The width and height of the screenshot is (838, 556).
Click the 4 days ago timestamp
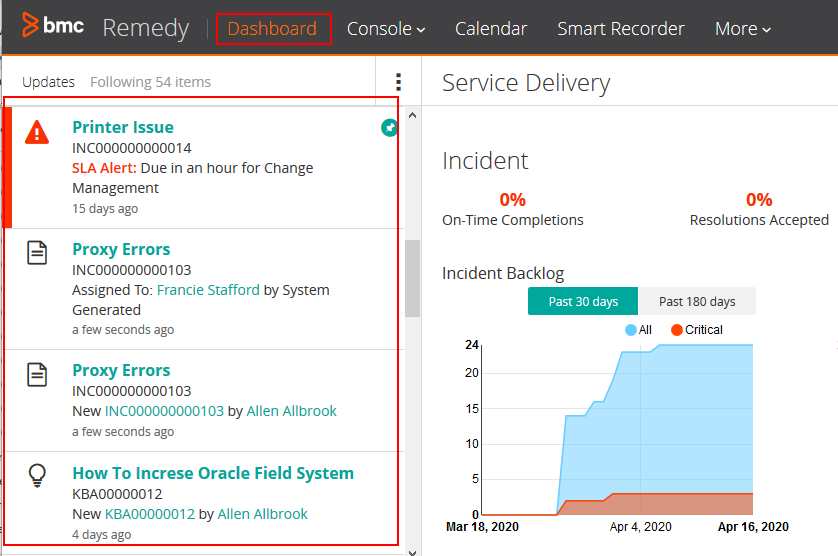tap(102, 534)
